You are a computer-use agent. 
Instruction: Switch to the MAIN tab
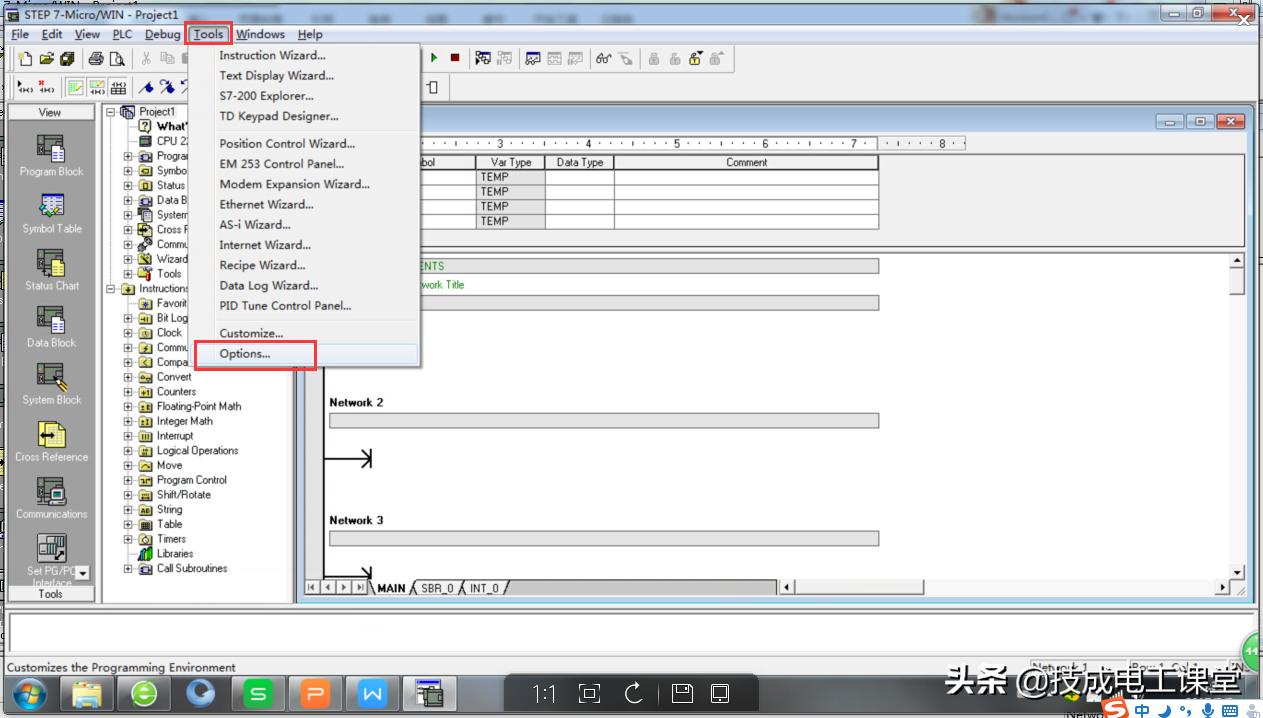[391, 588]
